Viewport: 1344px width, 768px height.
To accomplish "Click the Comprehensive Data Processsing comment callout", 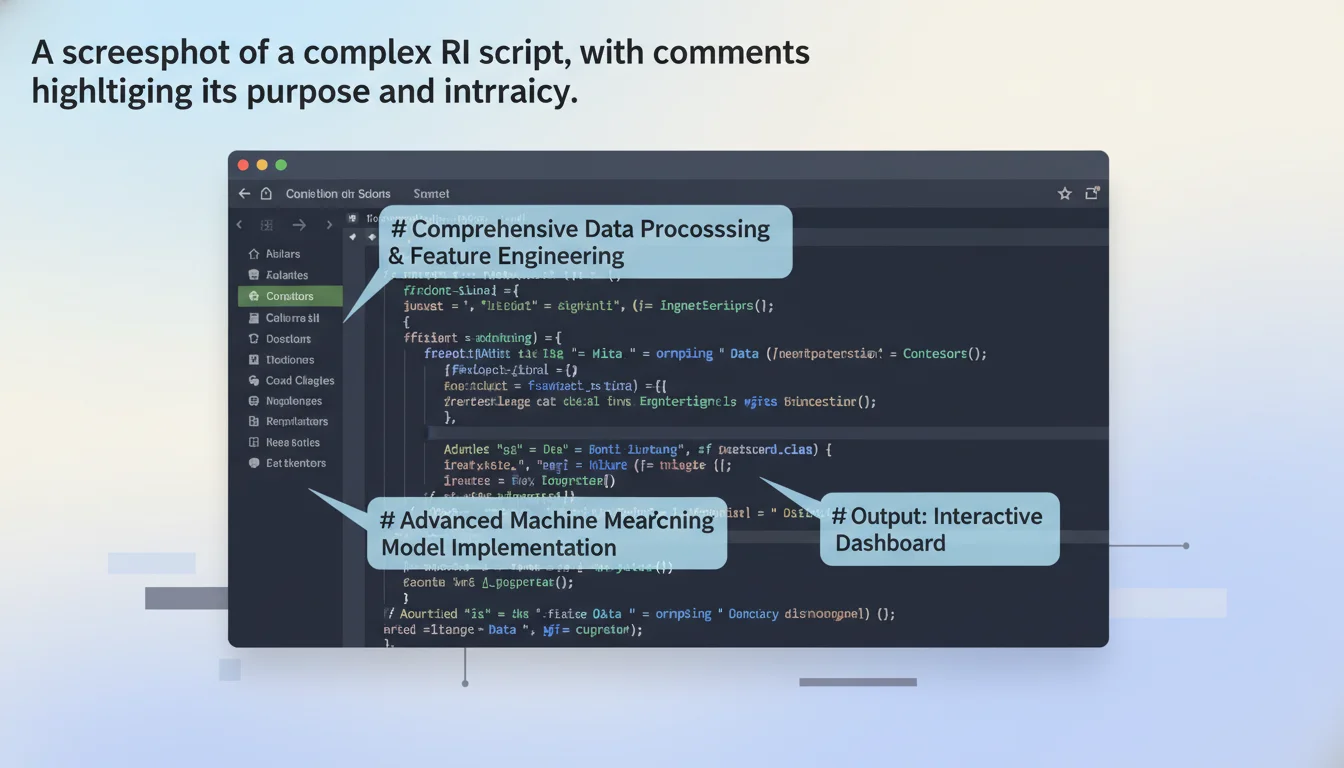I will click(x=582, y=241).
